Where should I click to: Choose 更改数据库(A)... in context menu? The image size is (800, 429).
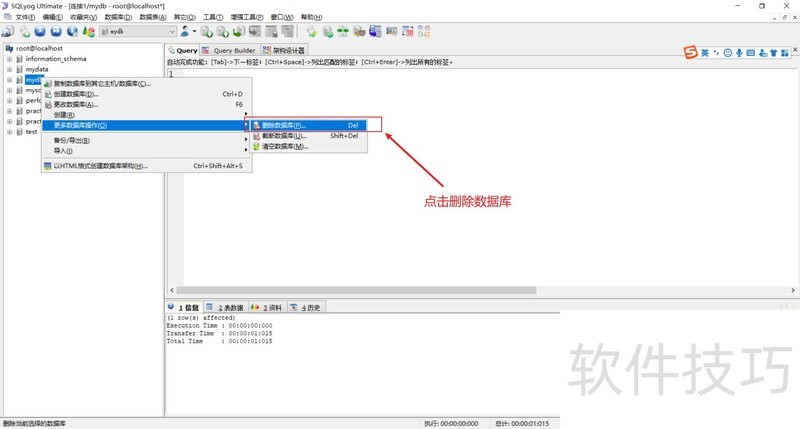pyautogui.click(x=146, y=105)
